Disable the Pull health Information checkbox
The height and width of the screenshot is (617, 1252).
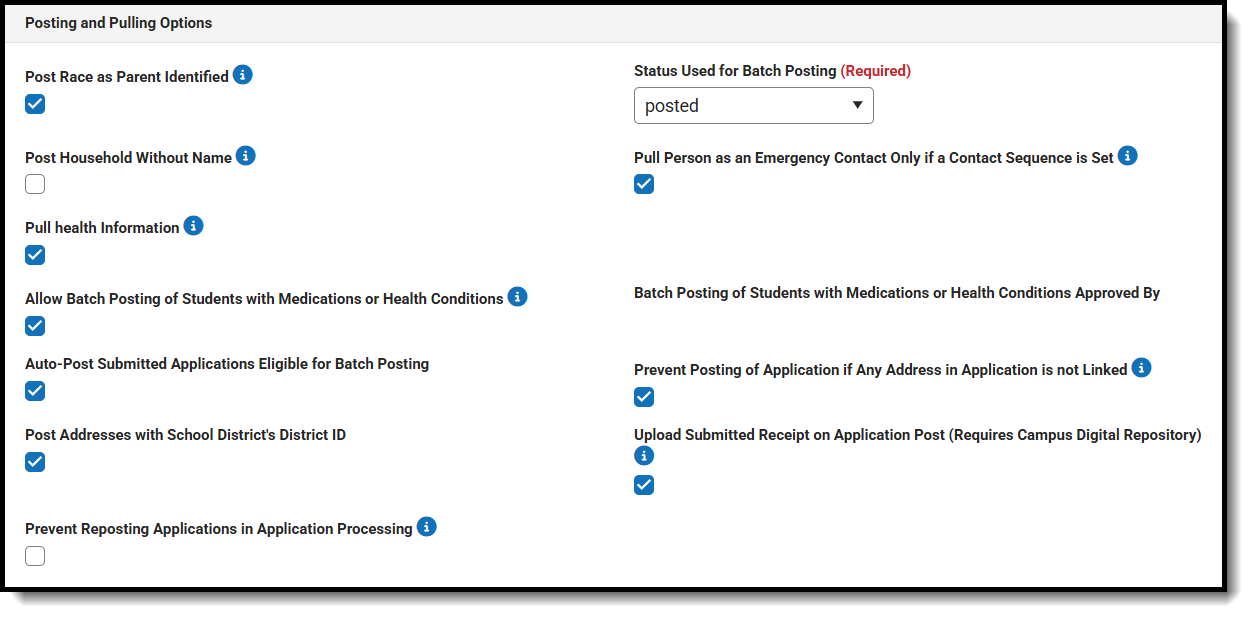35,255
